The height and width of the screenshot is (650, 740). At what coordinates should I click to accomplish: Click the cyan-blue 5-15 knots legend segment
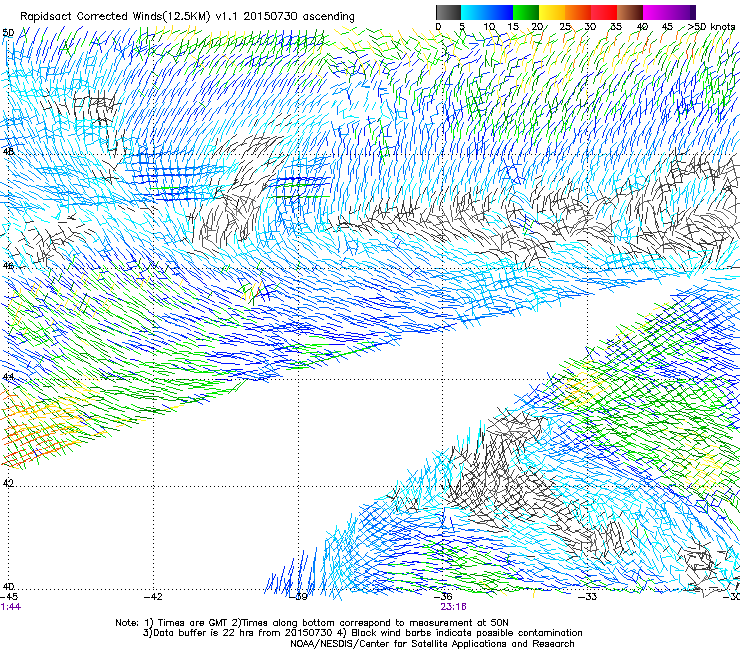[487, 12]
